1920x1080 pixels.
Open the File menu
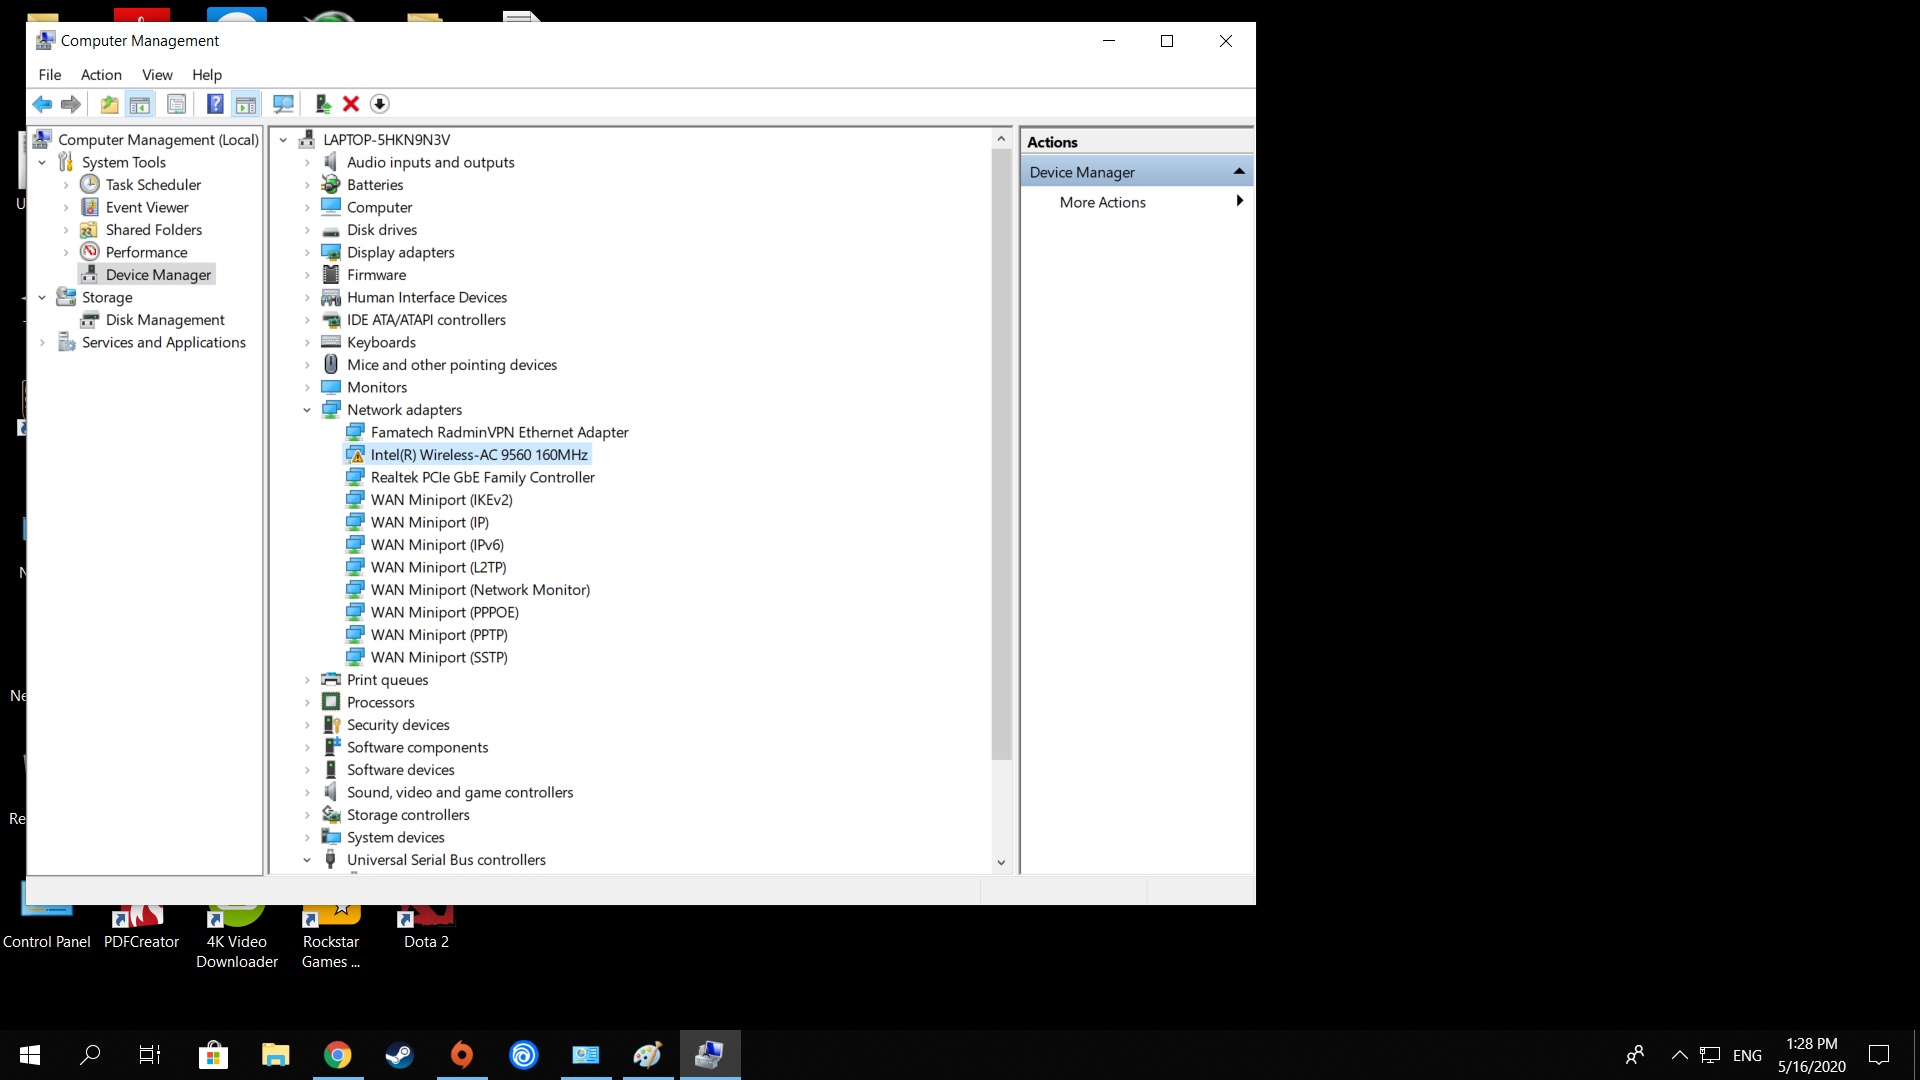[50, 75]
